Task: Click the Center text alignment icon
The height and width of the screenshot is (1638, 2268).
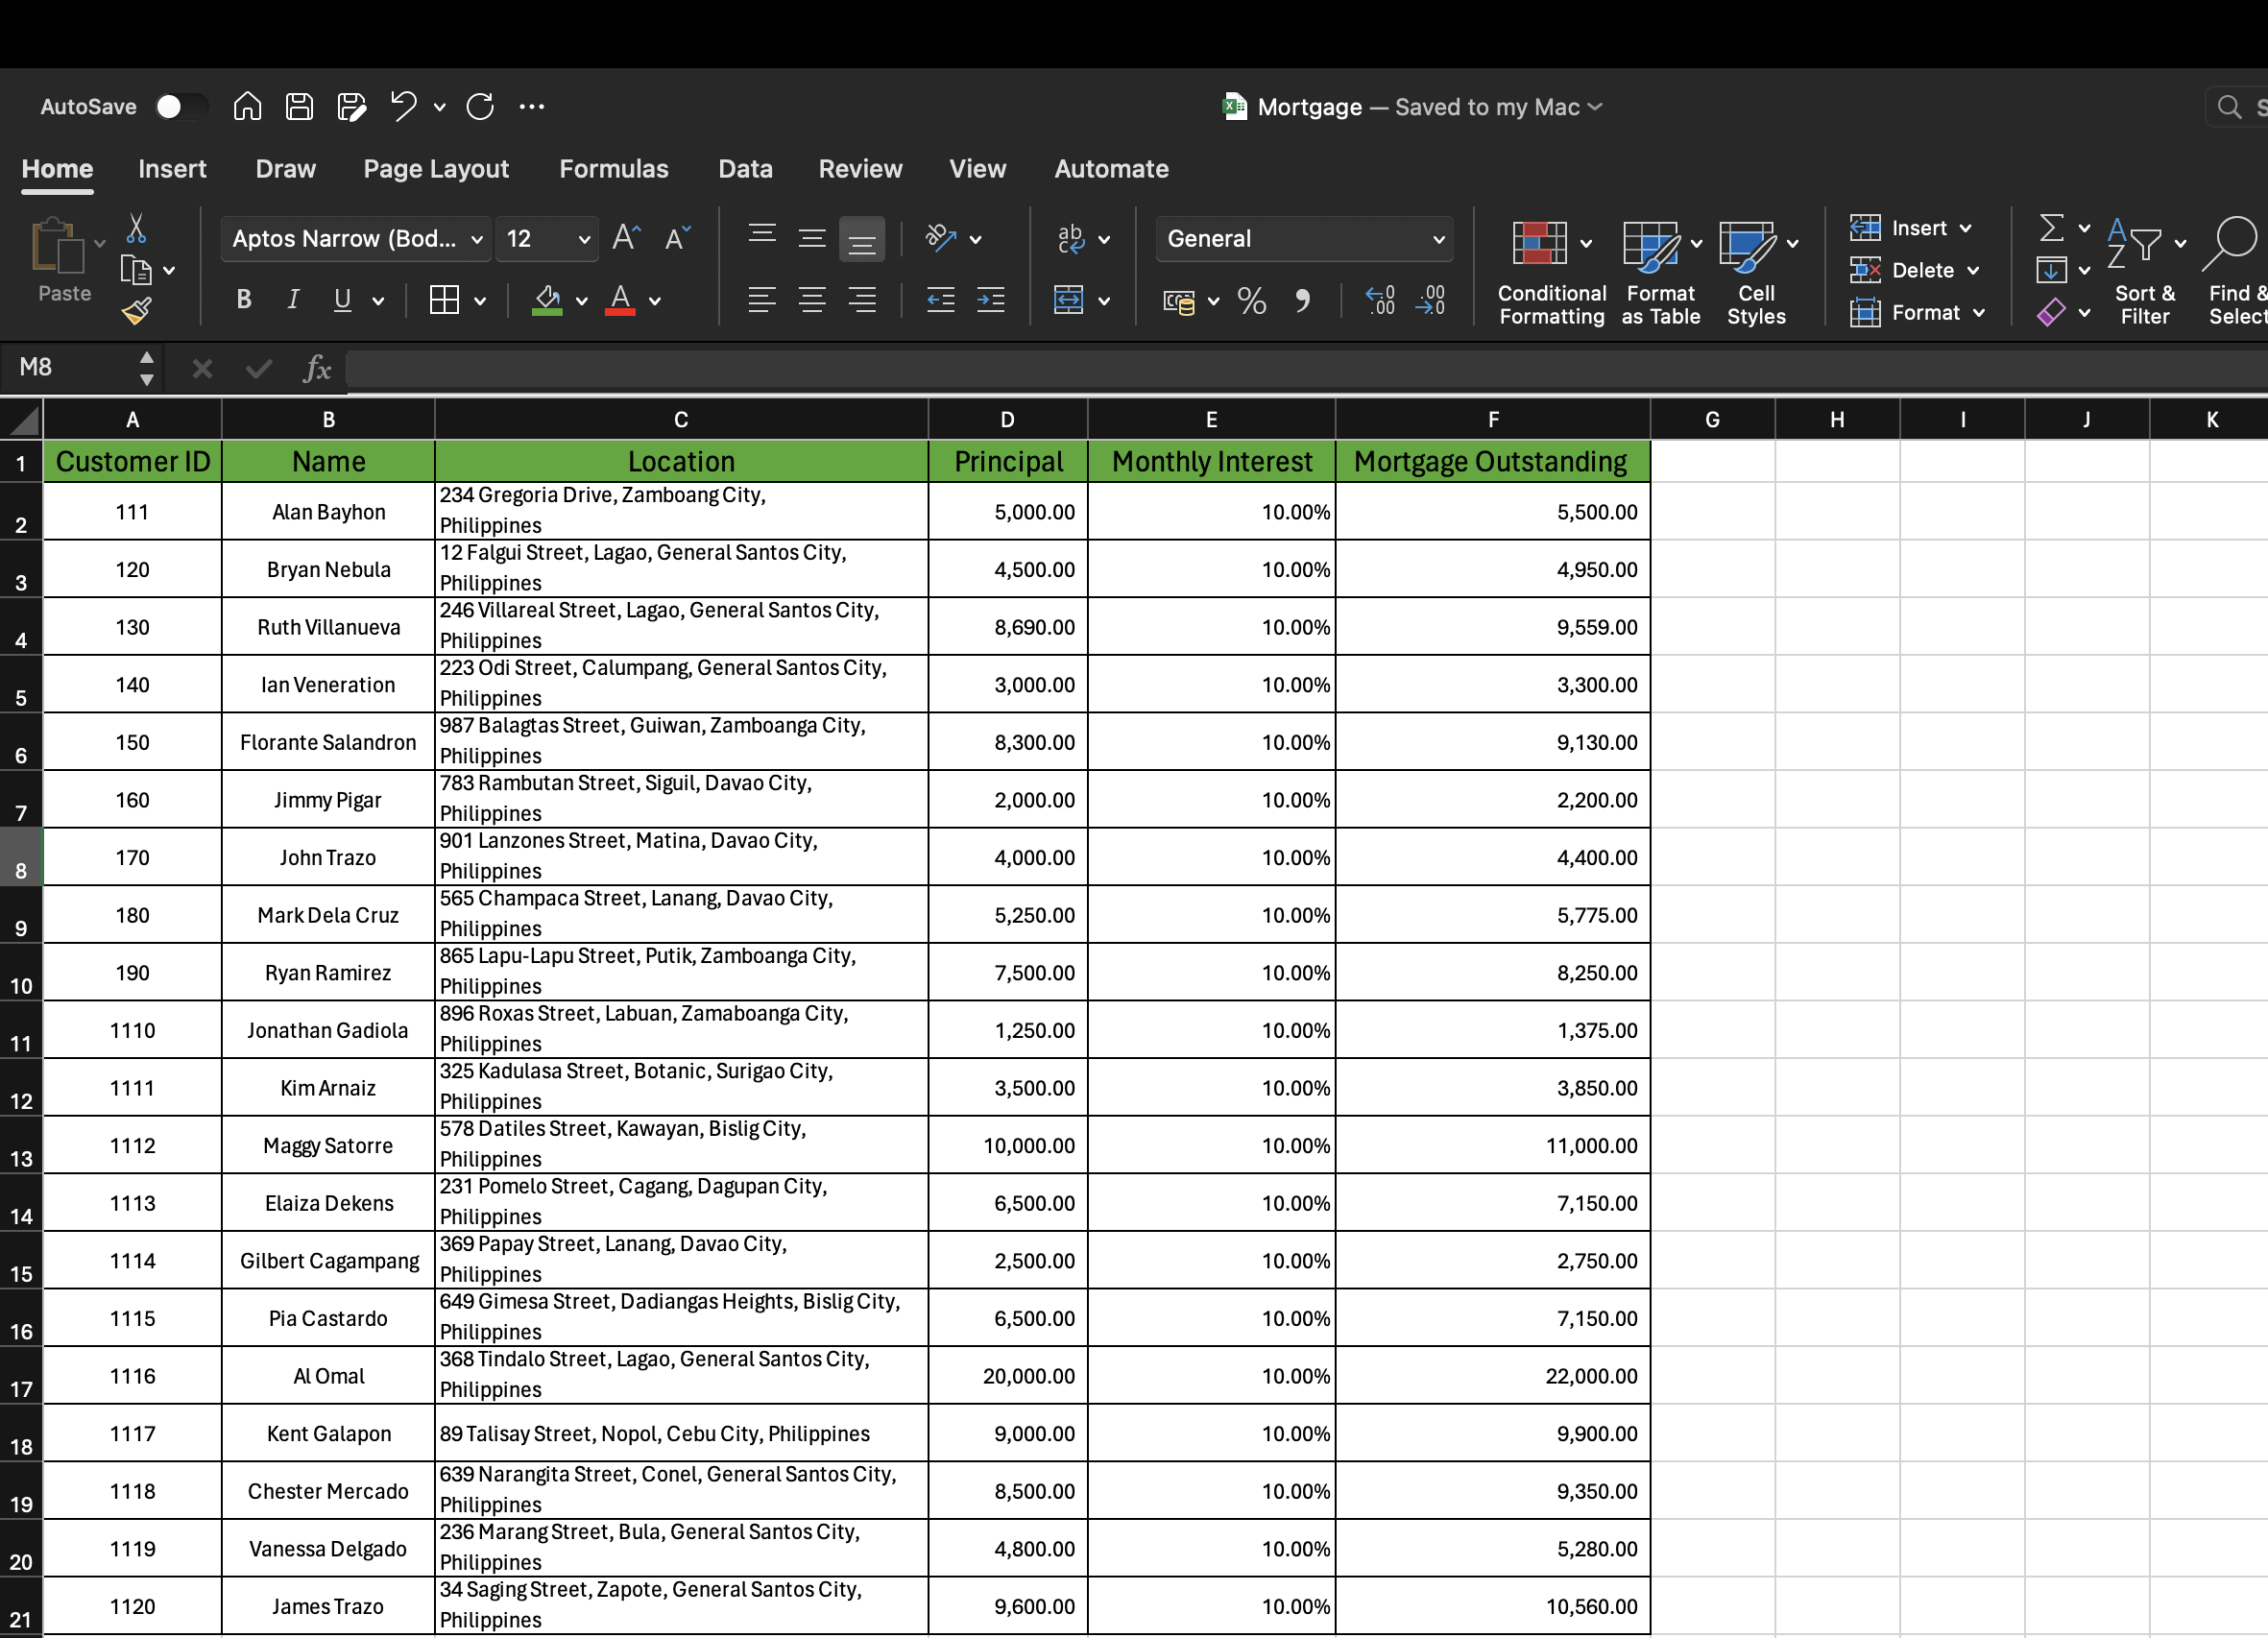Action: pos(812,300)
